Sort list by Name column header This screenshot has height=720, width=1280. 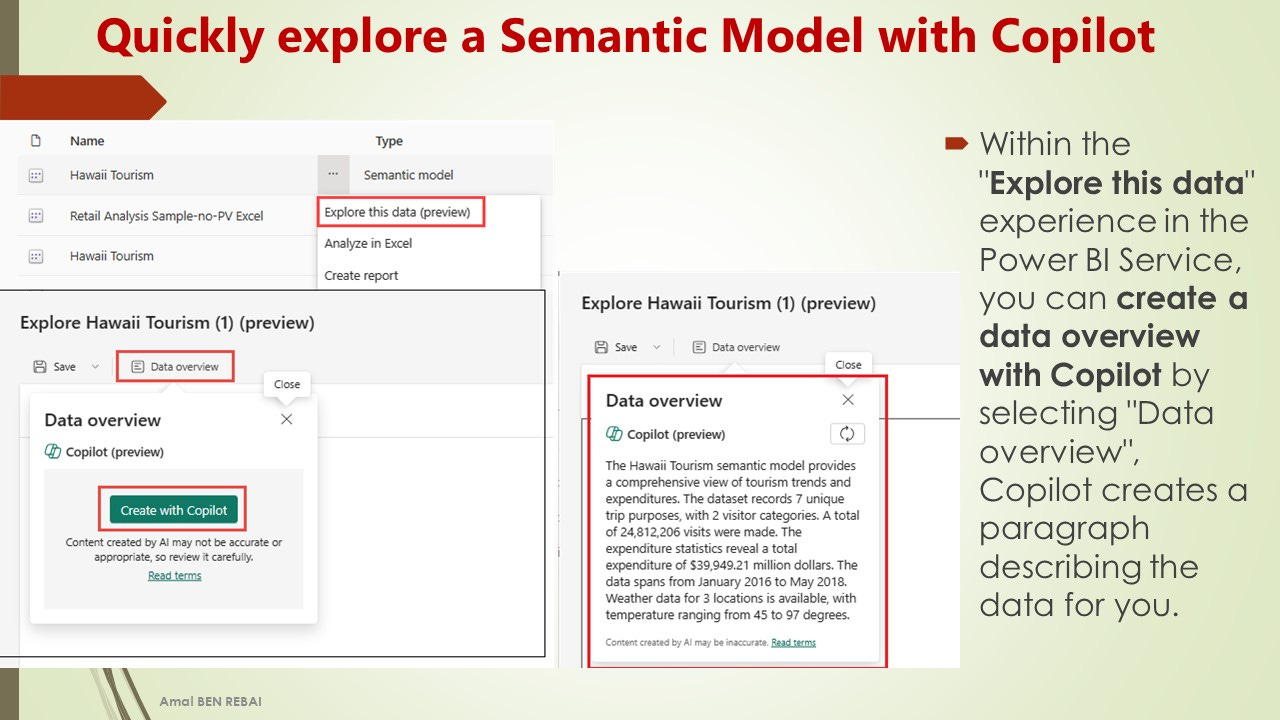pyautogui.click(x=87, y=141)
